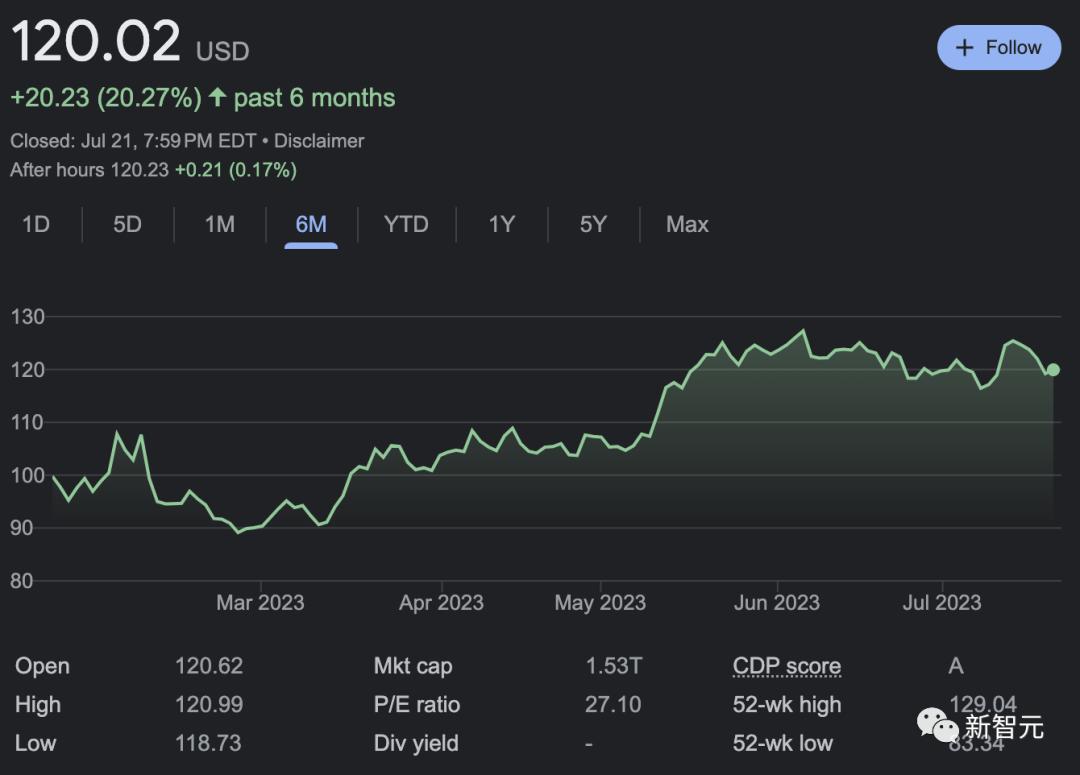Click the Mar 2023 axis label
This screenshot has width=1080, height=775.
point(260,602)
